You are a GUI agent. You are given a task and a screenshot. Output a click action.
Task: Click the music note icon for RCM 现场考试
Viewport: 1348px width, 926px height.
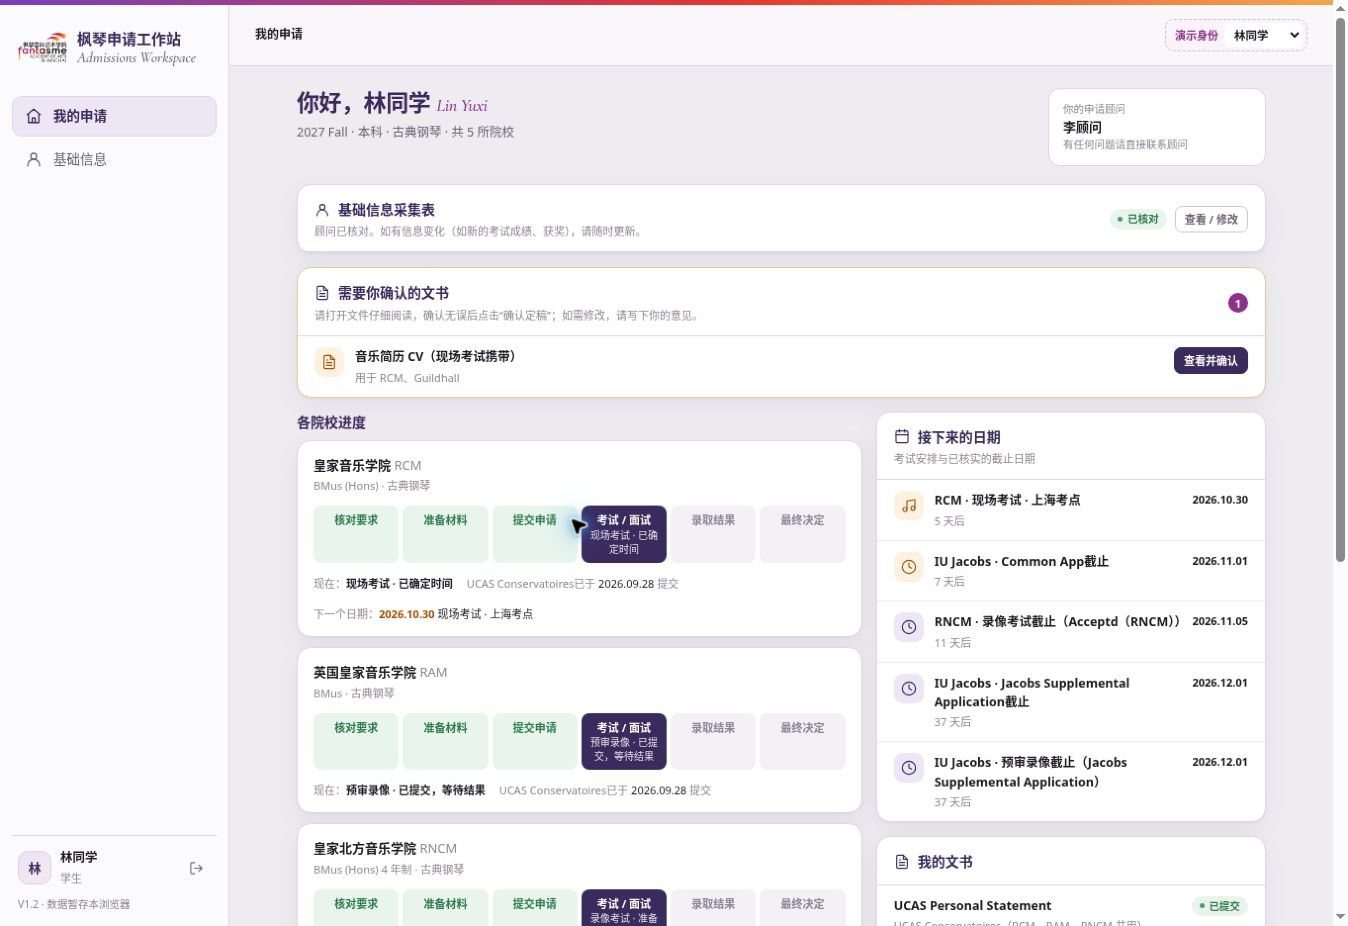click(x=909, y=506)
